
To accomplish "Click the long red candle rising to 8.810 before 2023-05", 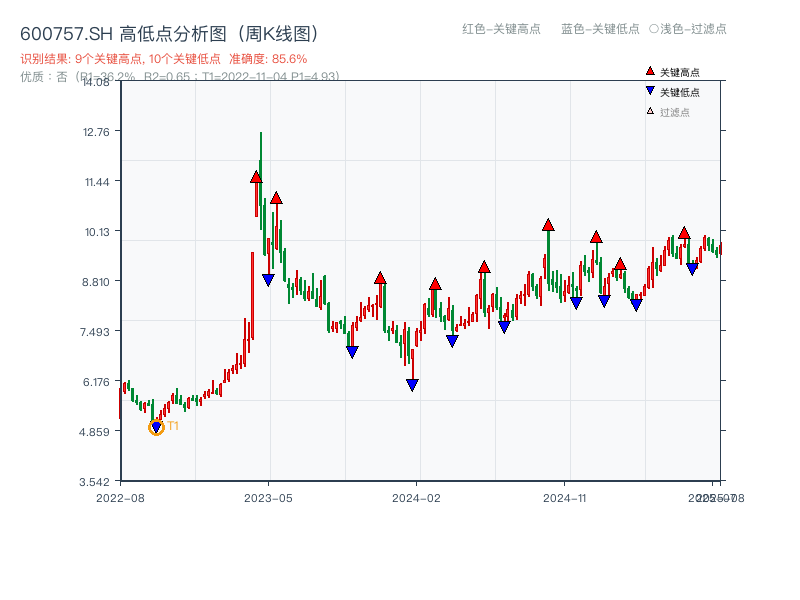I will [252, 296].
